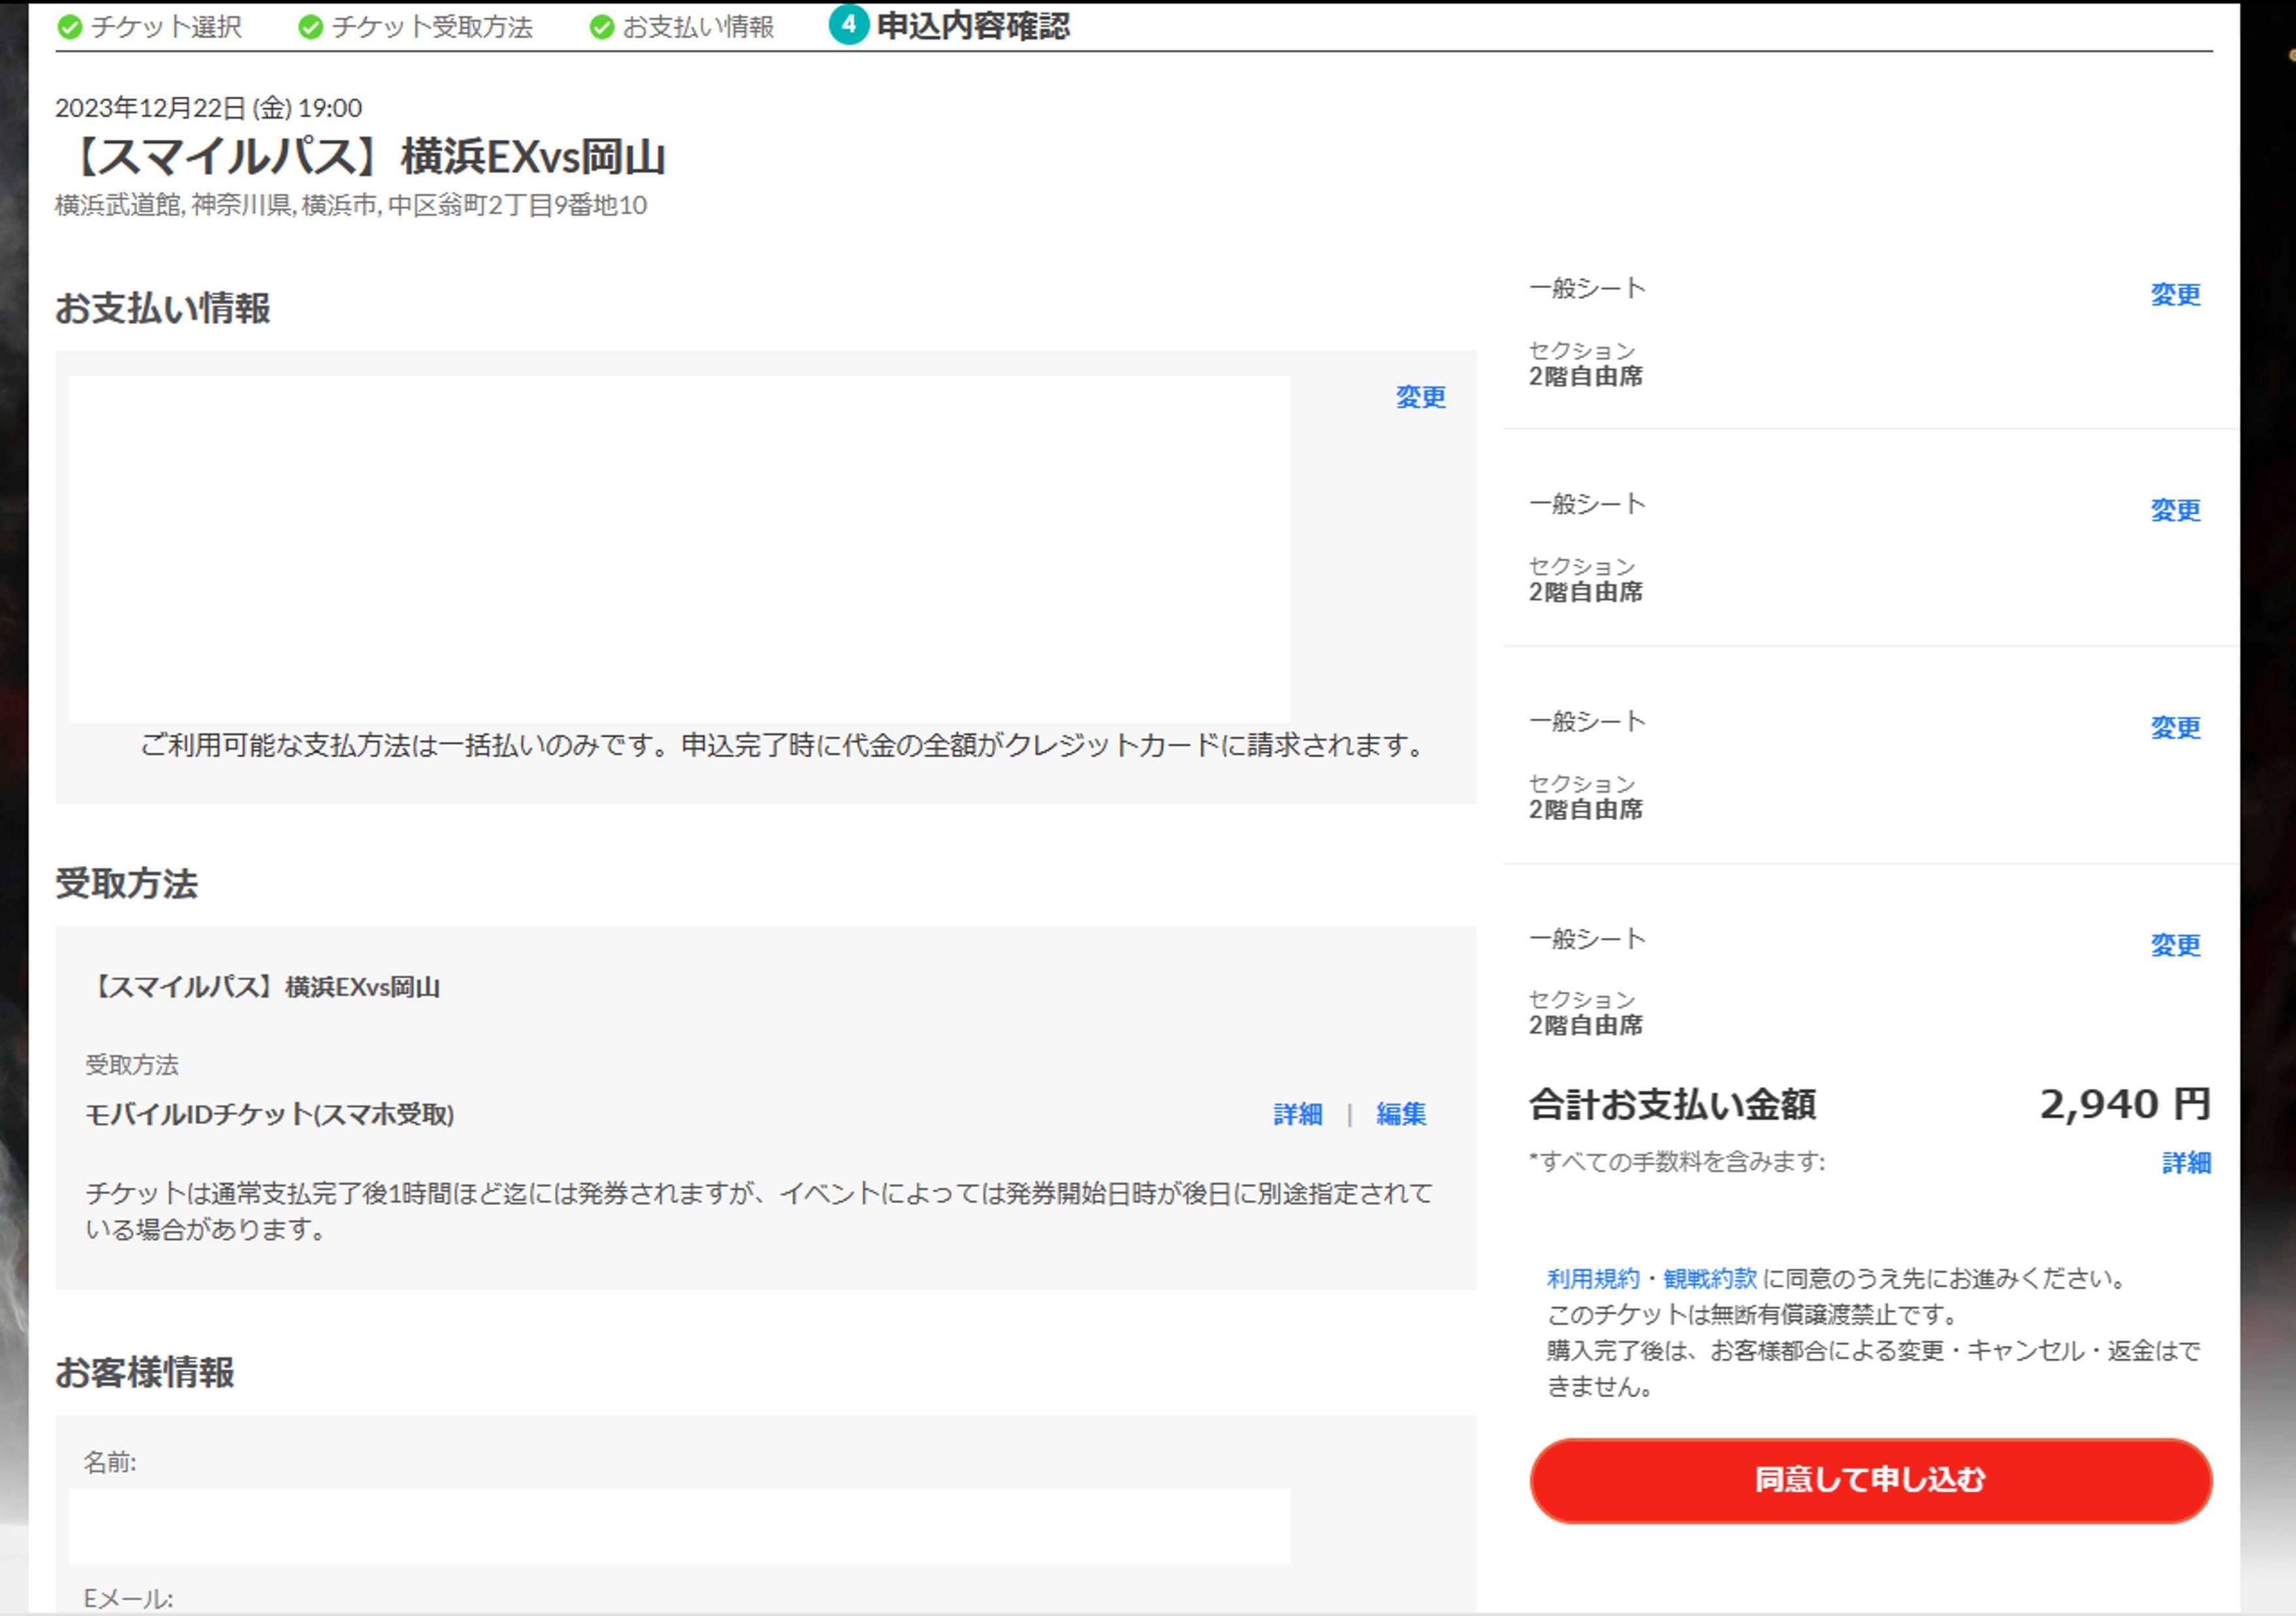Click 変更 for the fourth 一般シート ticket
Image resolution: width=2296 pixels, height=1616 pixels.
click(x=2175, y=945)
